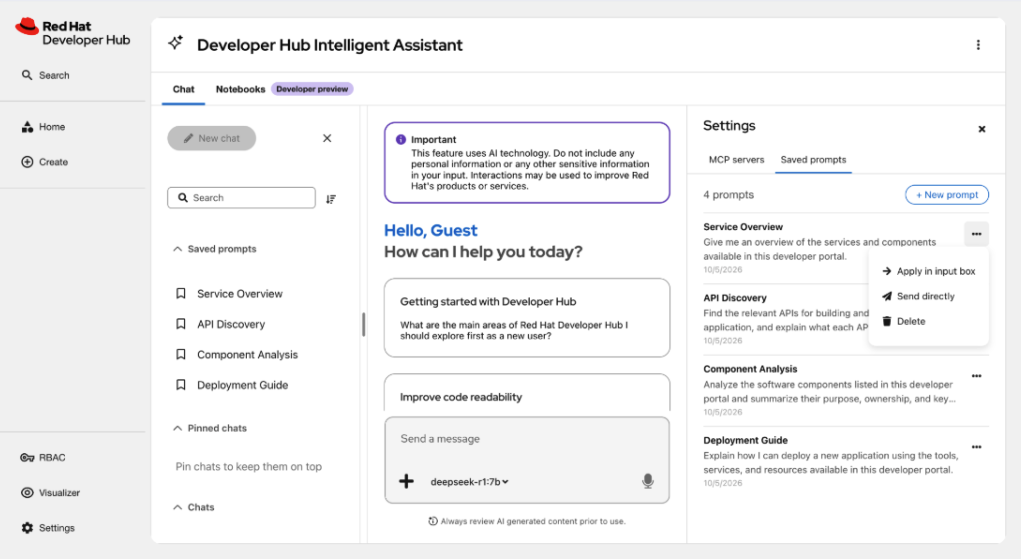Open the Visualizer from sidebar
The image size is (1021, 559).
[51, 493]
